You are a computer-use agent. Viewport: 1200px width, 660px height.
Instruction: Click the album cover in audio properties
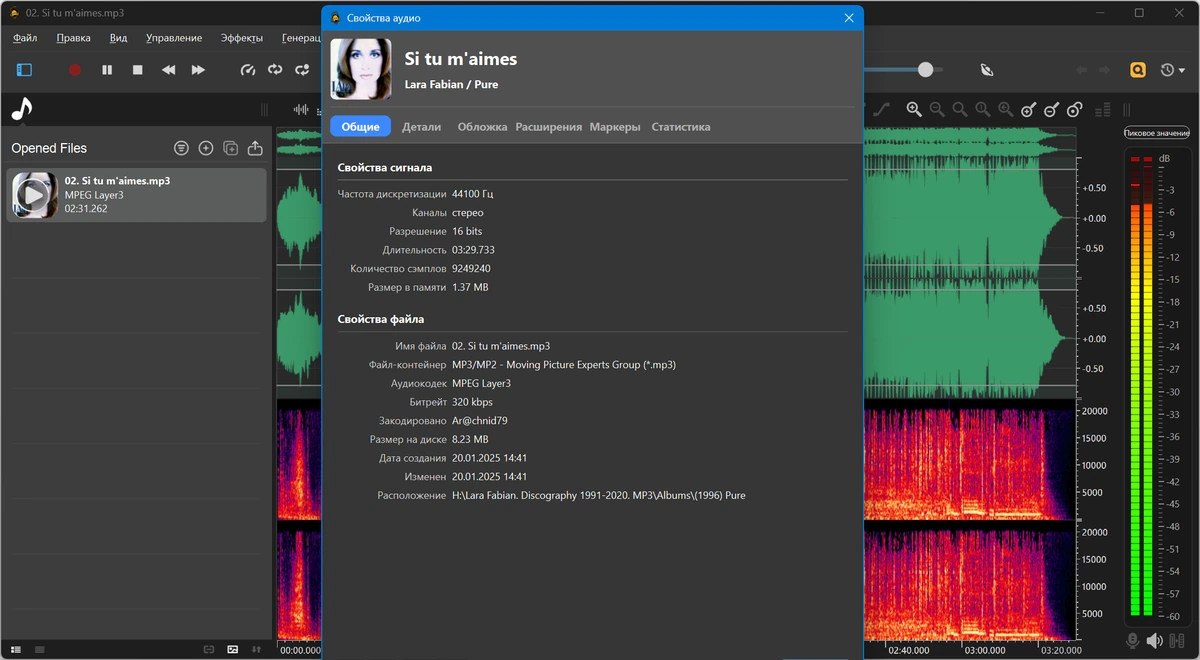click(x=360, y=69)
